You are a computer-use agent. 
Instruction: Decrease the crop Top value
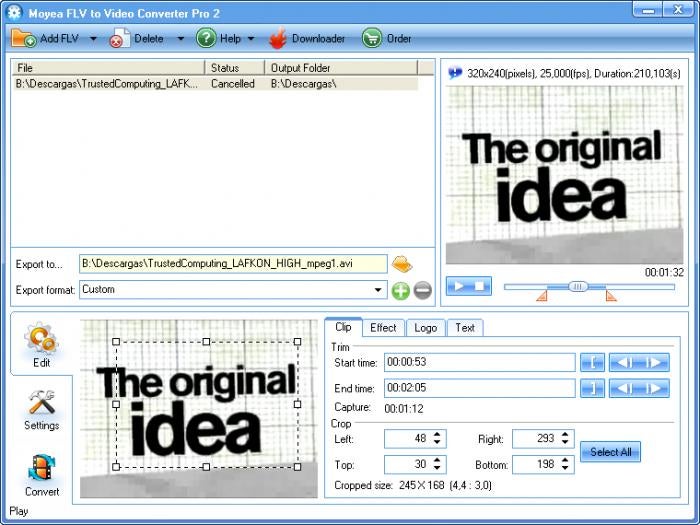(437, 468)
